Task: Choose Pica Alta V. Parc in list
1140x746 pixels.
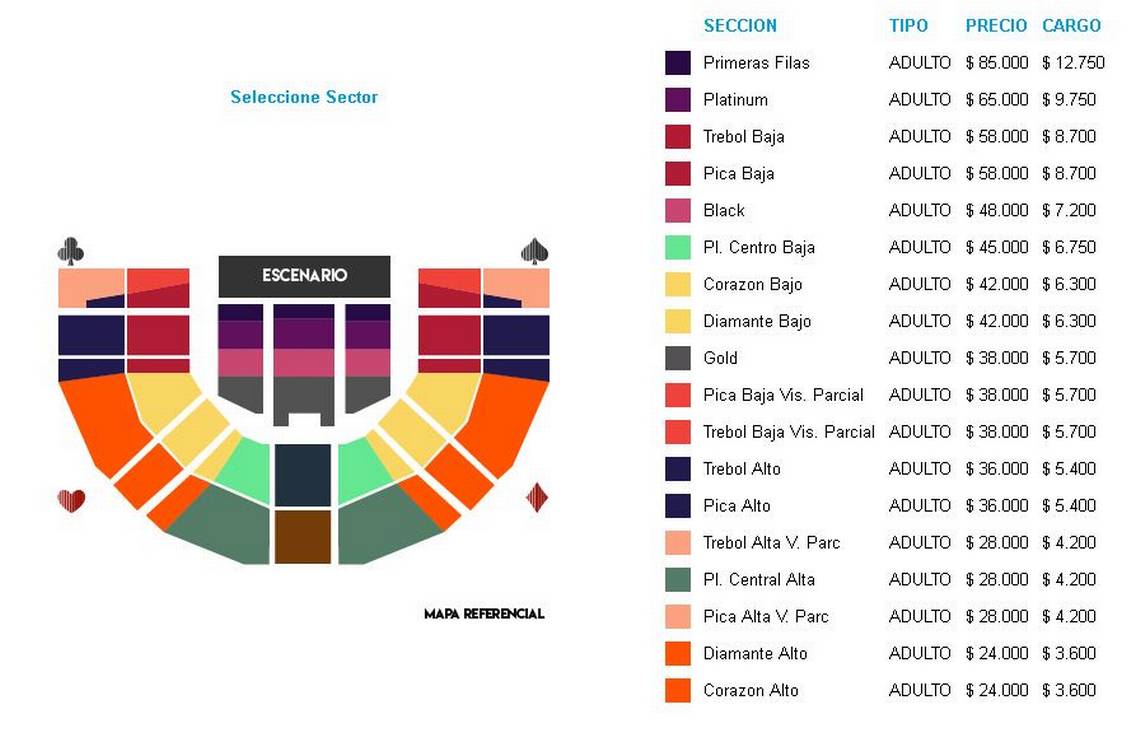Action: coord(766,617)
